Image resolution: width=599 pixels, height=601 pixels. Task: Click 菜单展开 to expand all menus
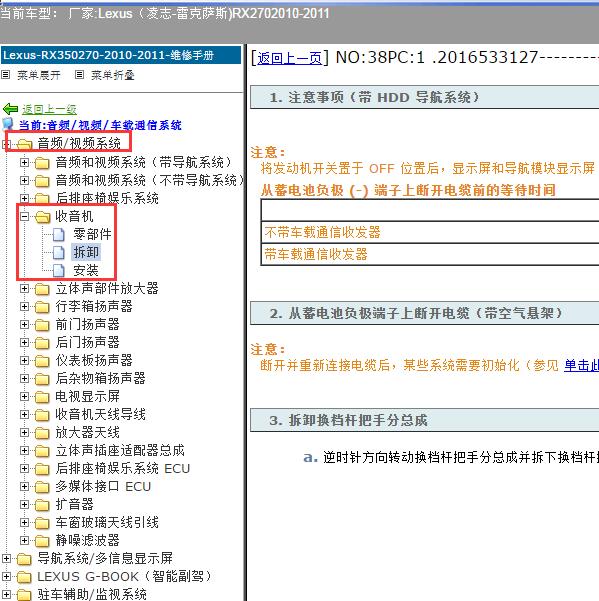click(x=39, y=75)
